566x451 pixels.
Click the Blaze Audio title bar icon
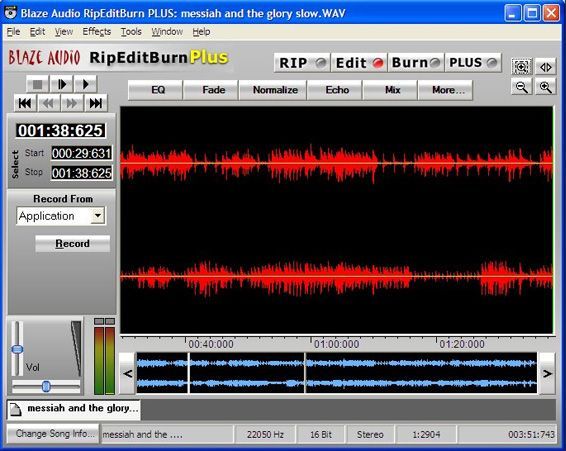(x=10, y=13)
